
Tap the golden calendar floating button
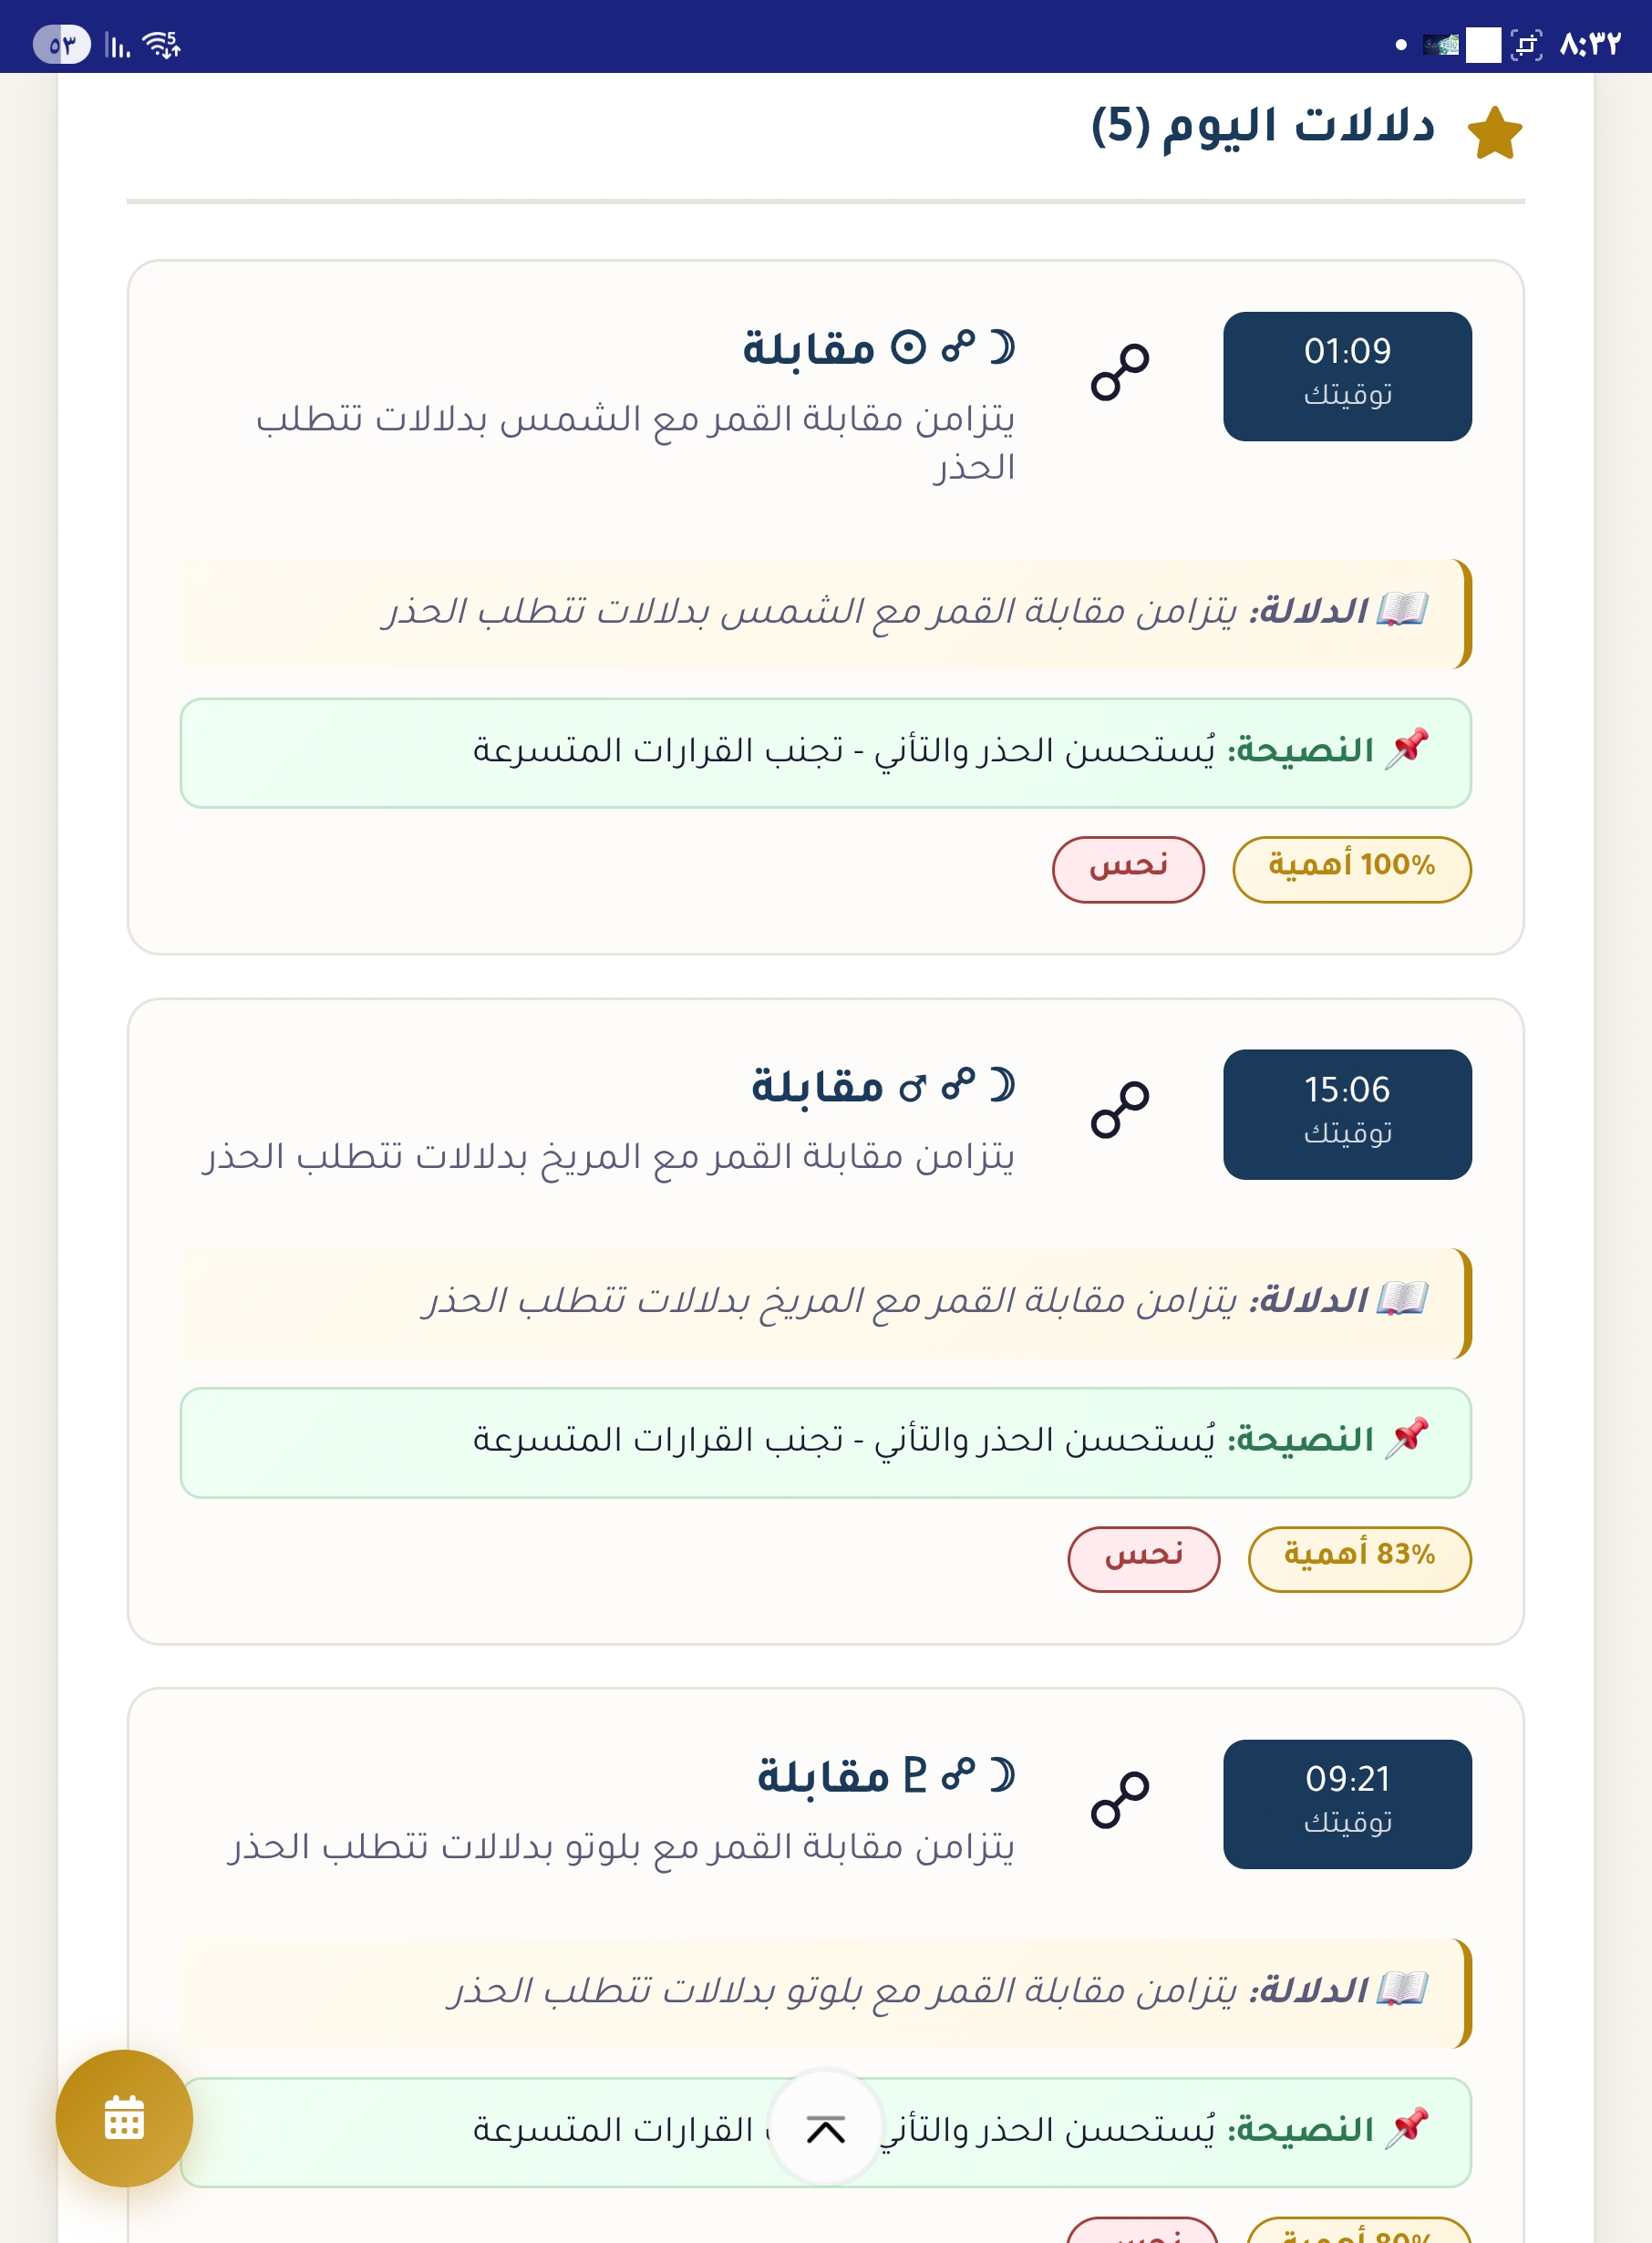coord(124,2117)
